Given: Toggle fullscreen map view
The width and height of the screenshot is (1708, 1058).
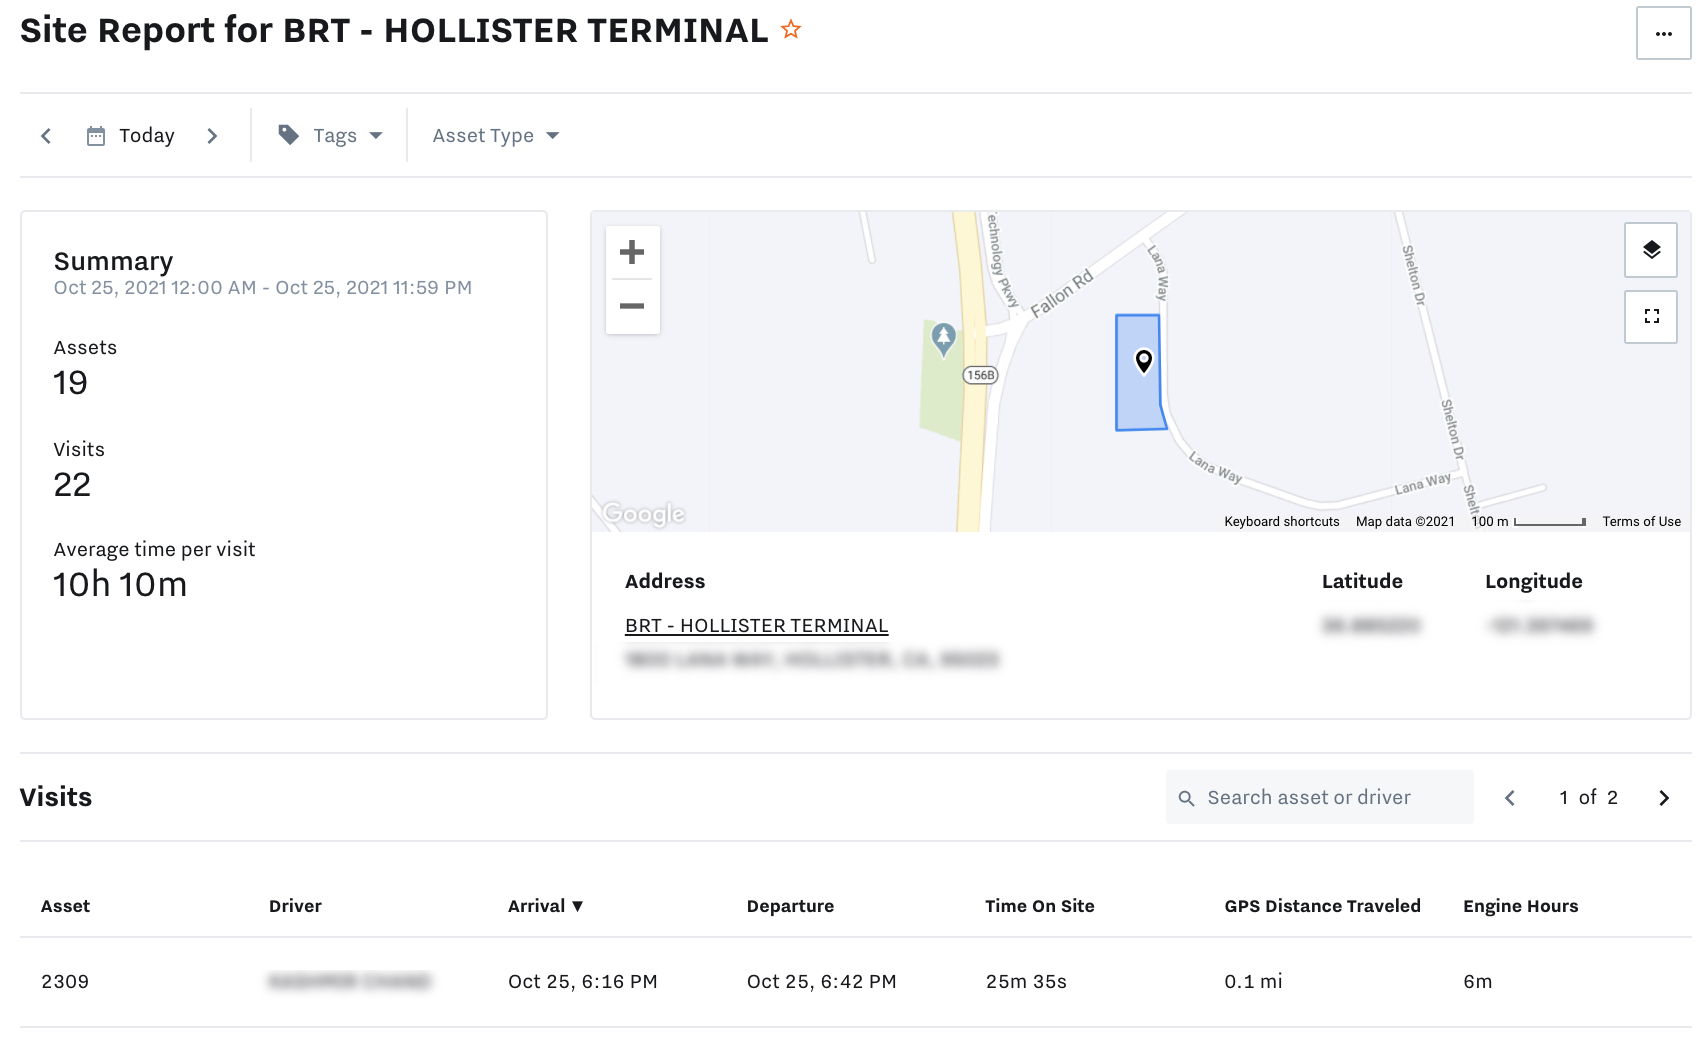Looking at the screenshot, I should pos(1651,316).
